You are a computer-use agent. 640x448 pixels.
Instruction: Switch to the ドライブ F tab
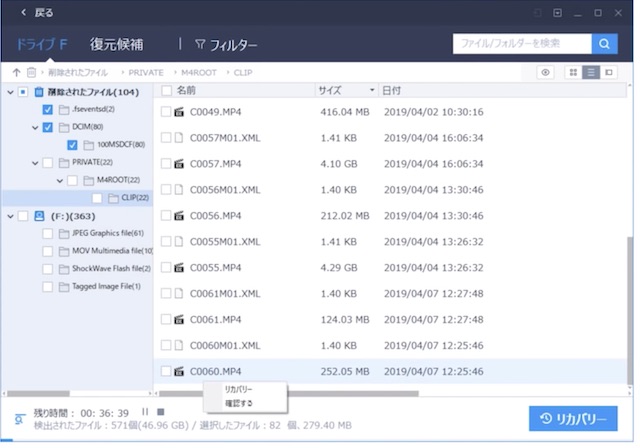[41, 44]
